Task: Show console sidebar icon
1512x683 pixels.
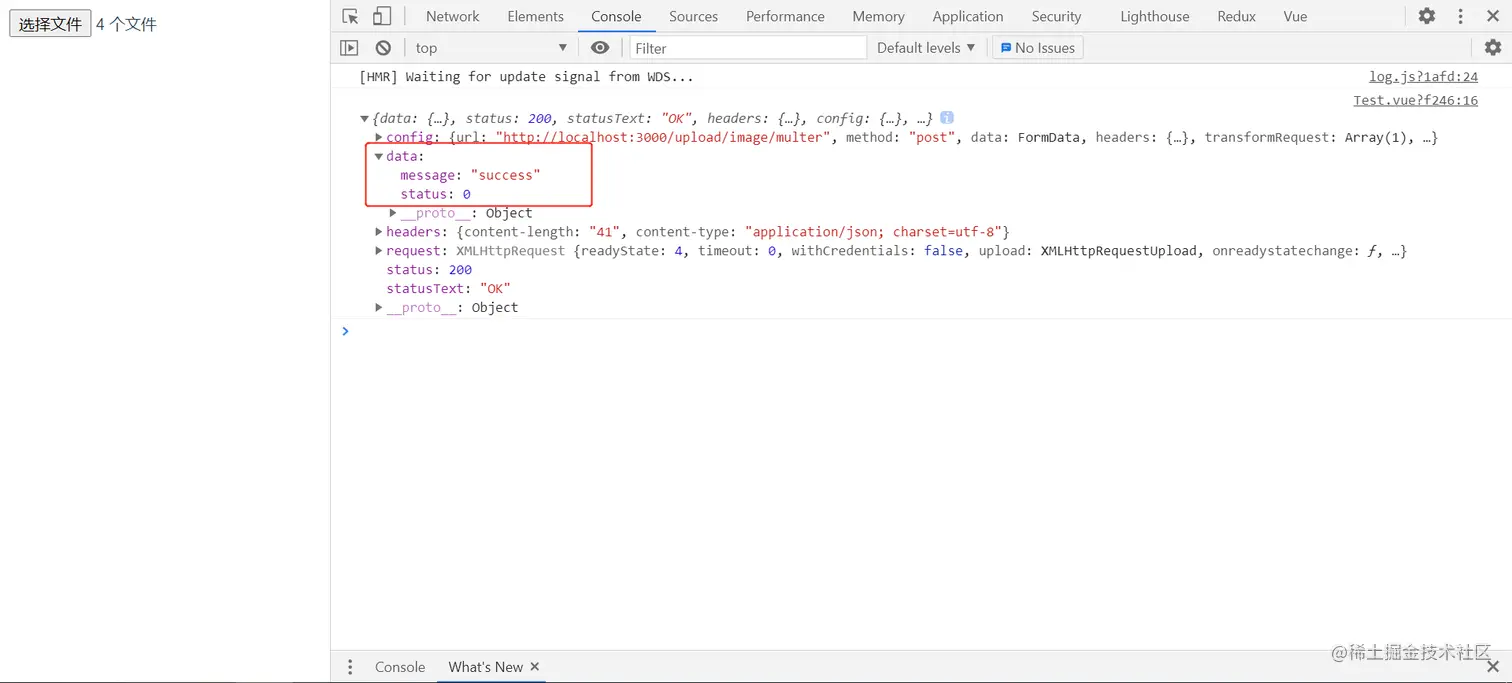Action: 349,47
